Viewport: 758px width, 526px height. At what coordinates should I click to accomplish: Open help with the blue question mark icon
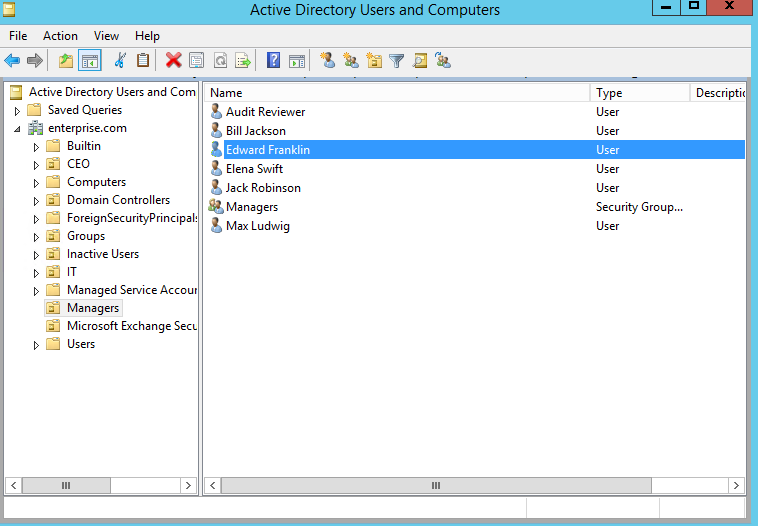(x=273, y=60)
